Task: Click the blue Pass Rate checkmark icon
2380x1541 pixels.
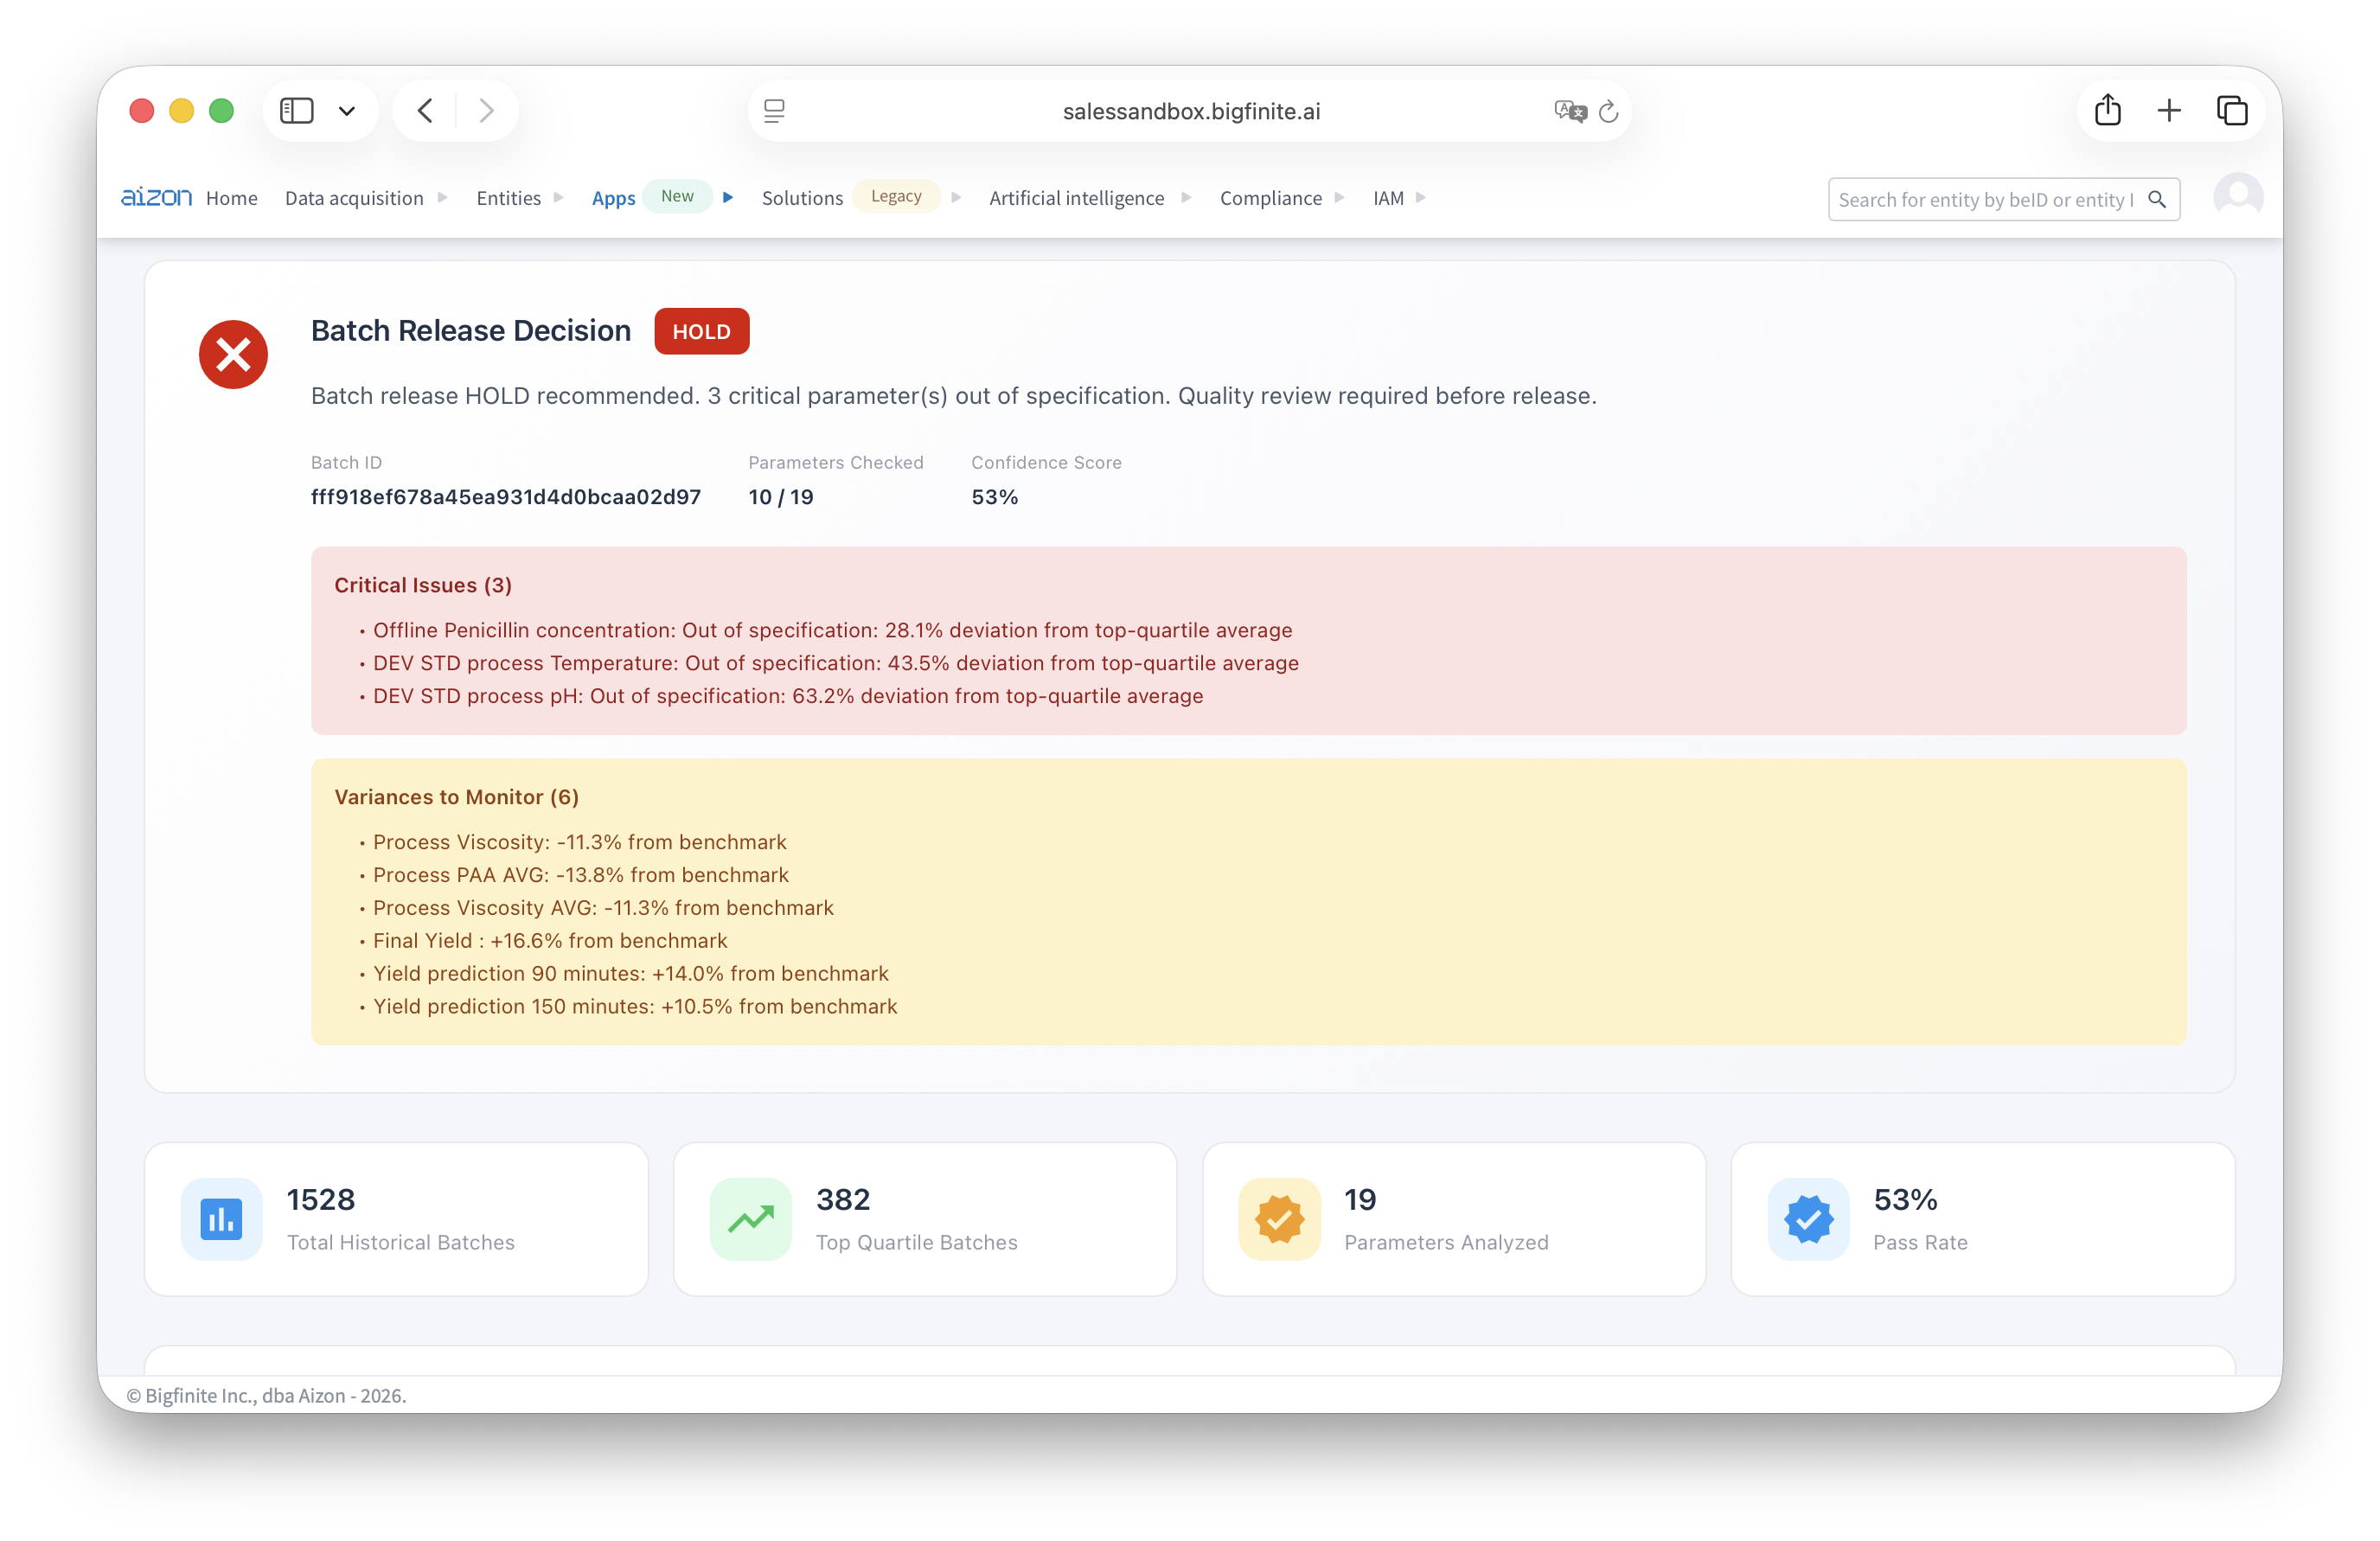Action: point(1808,1218)
